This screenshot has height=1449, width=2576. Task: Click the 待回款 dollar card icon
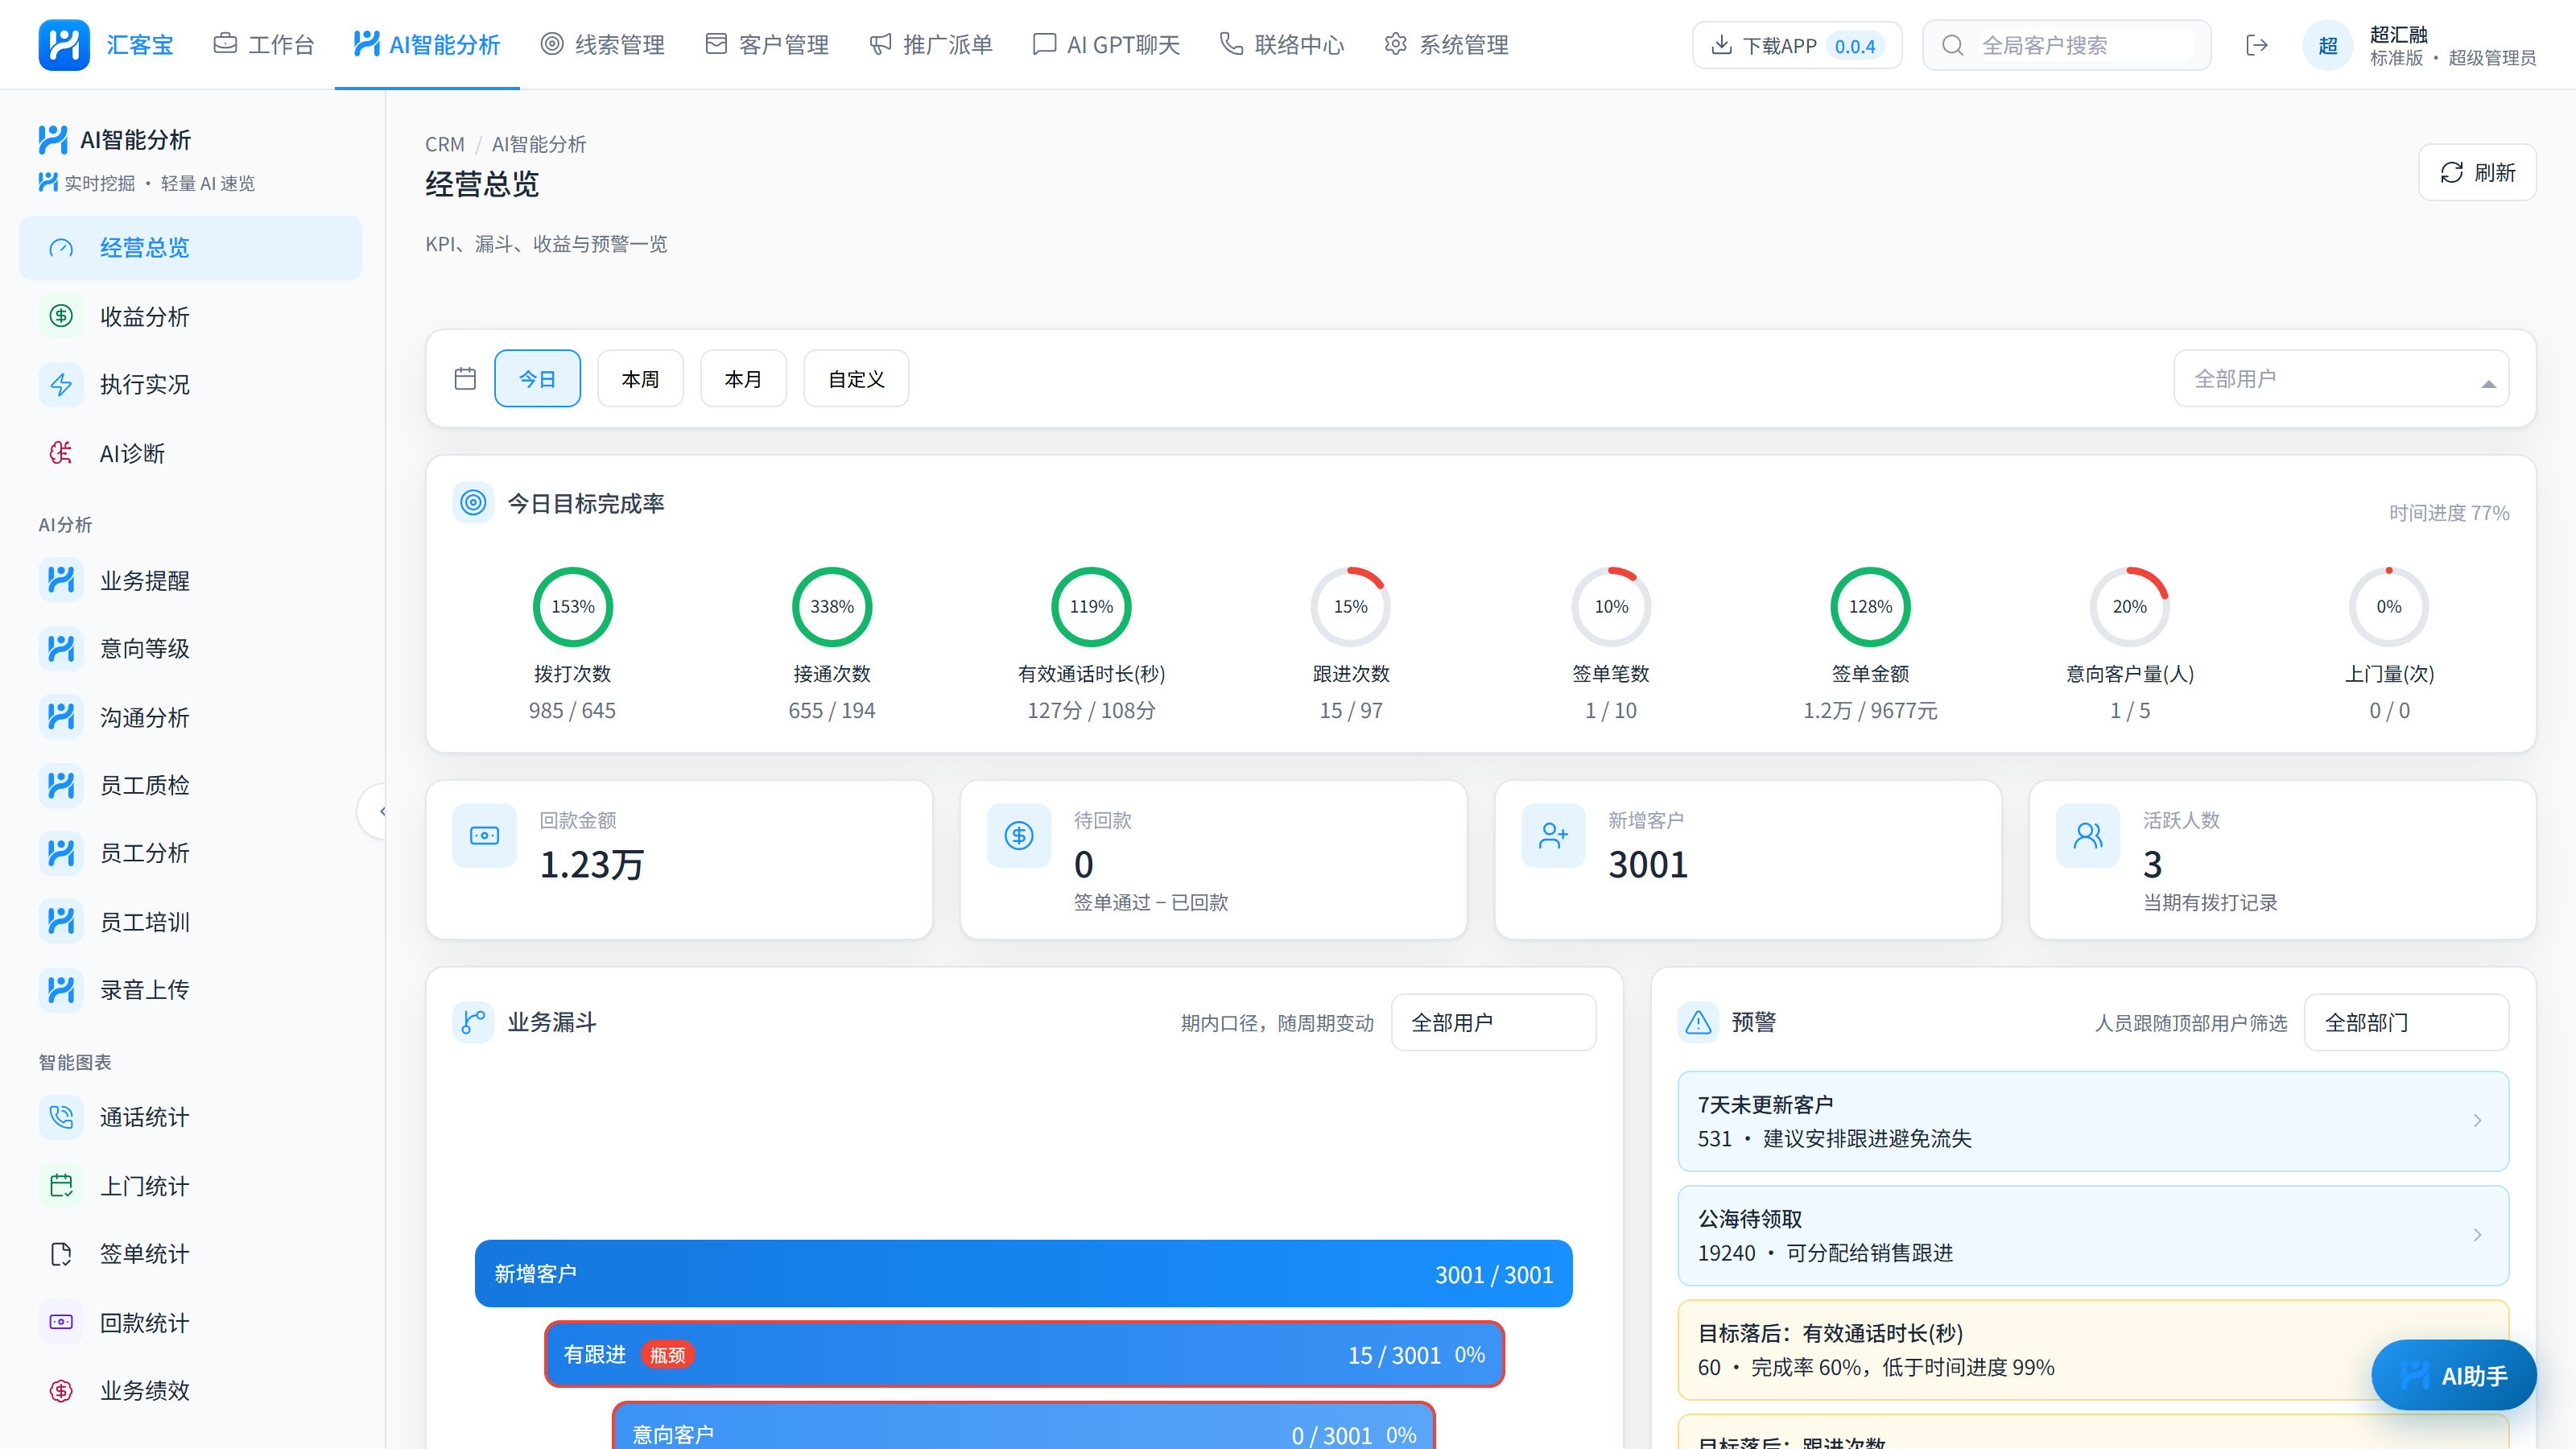click(x=1019, y=836)
